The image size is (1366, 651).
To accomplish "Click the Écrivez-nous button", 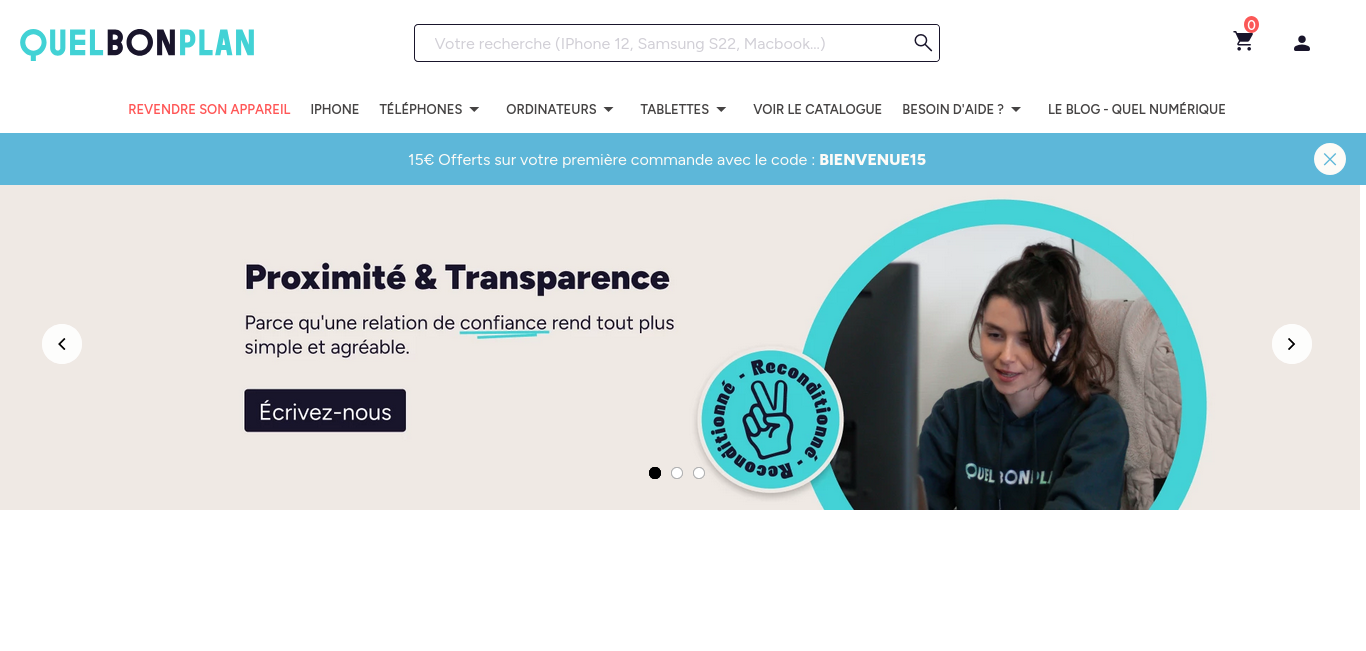I will coord(325,411).
